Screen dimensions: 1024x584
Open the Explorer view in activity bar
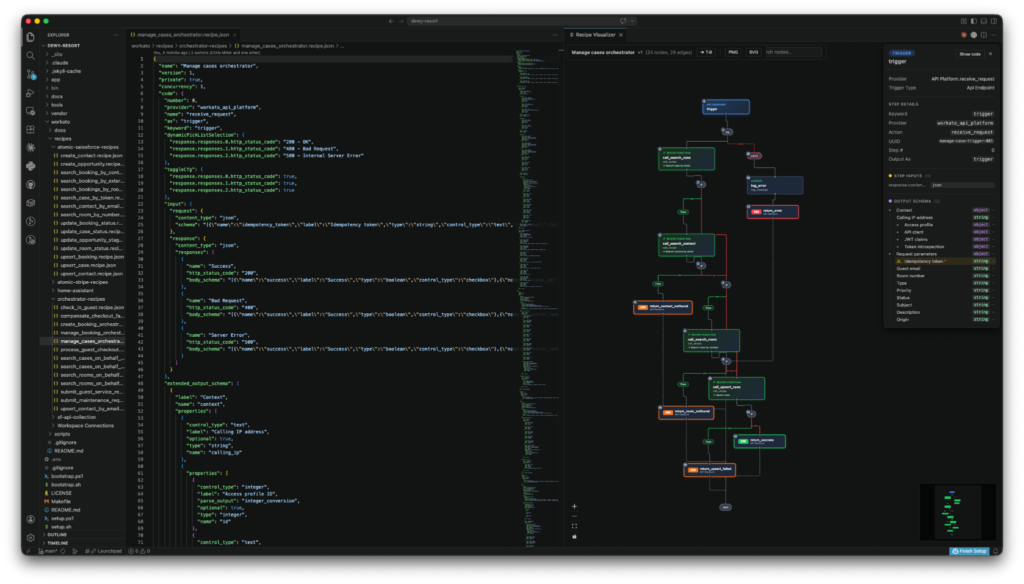tap(31, 37)
